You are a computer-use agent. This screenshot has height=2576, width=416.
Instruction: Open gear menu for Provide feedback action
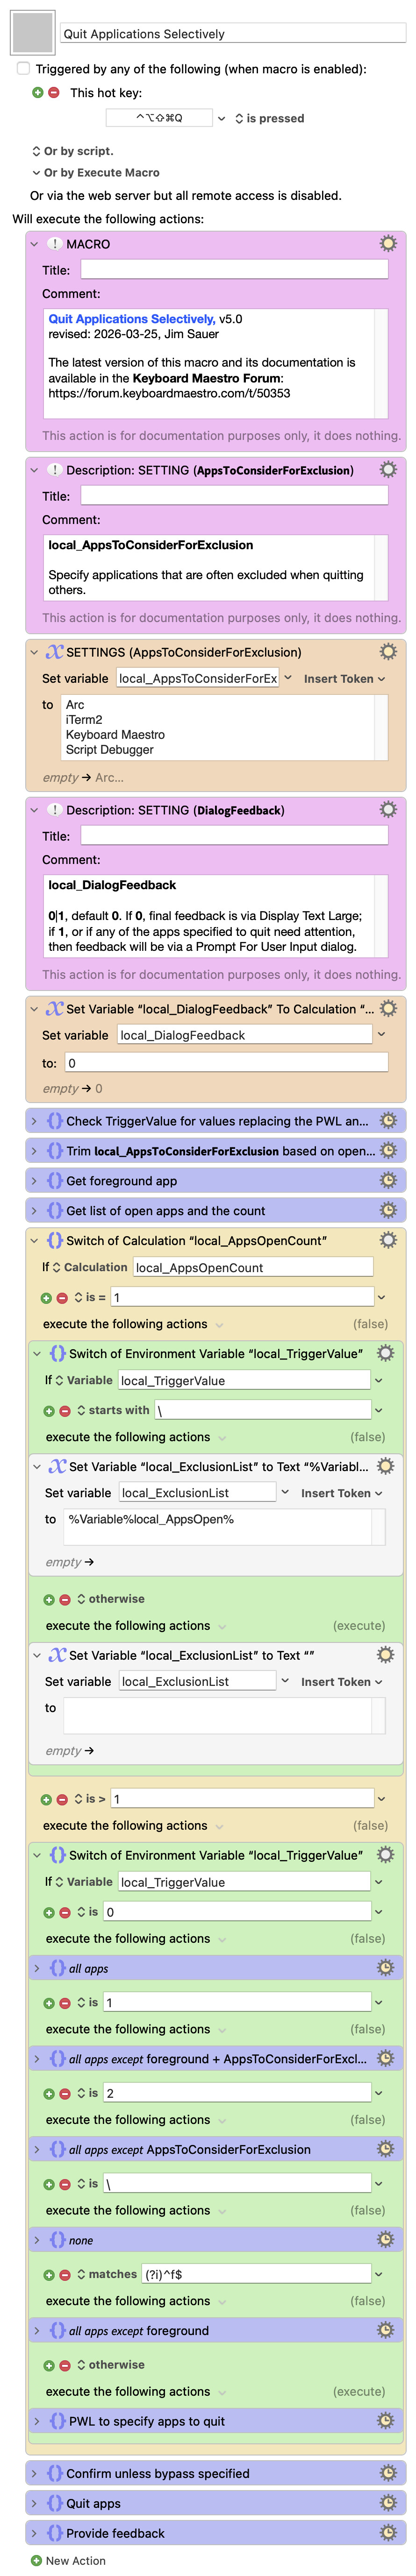tap(387, 2533)
